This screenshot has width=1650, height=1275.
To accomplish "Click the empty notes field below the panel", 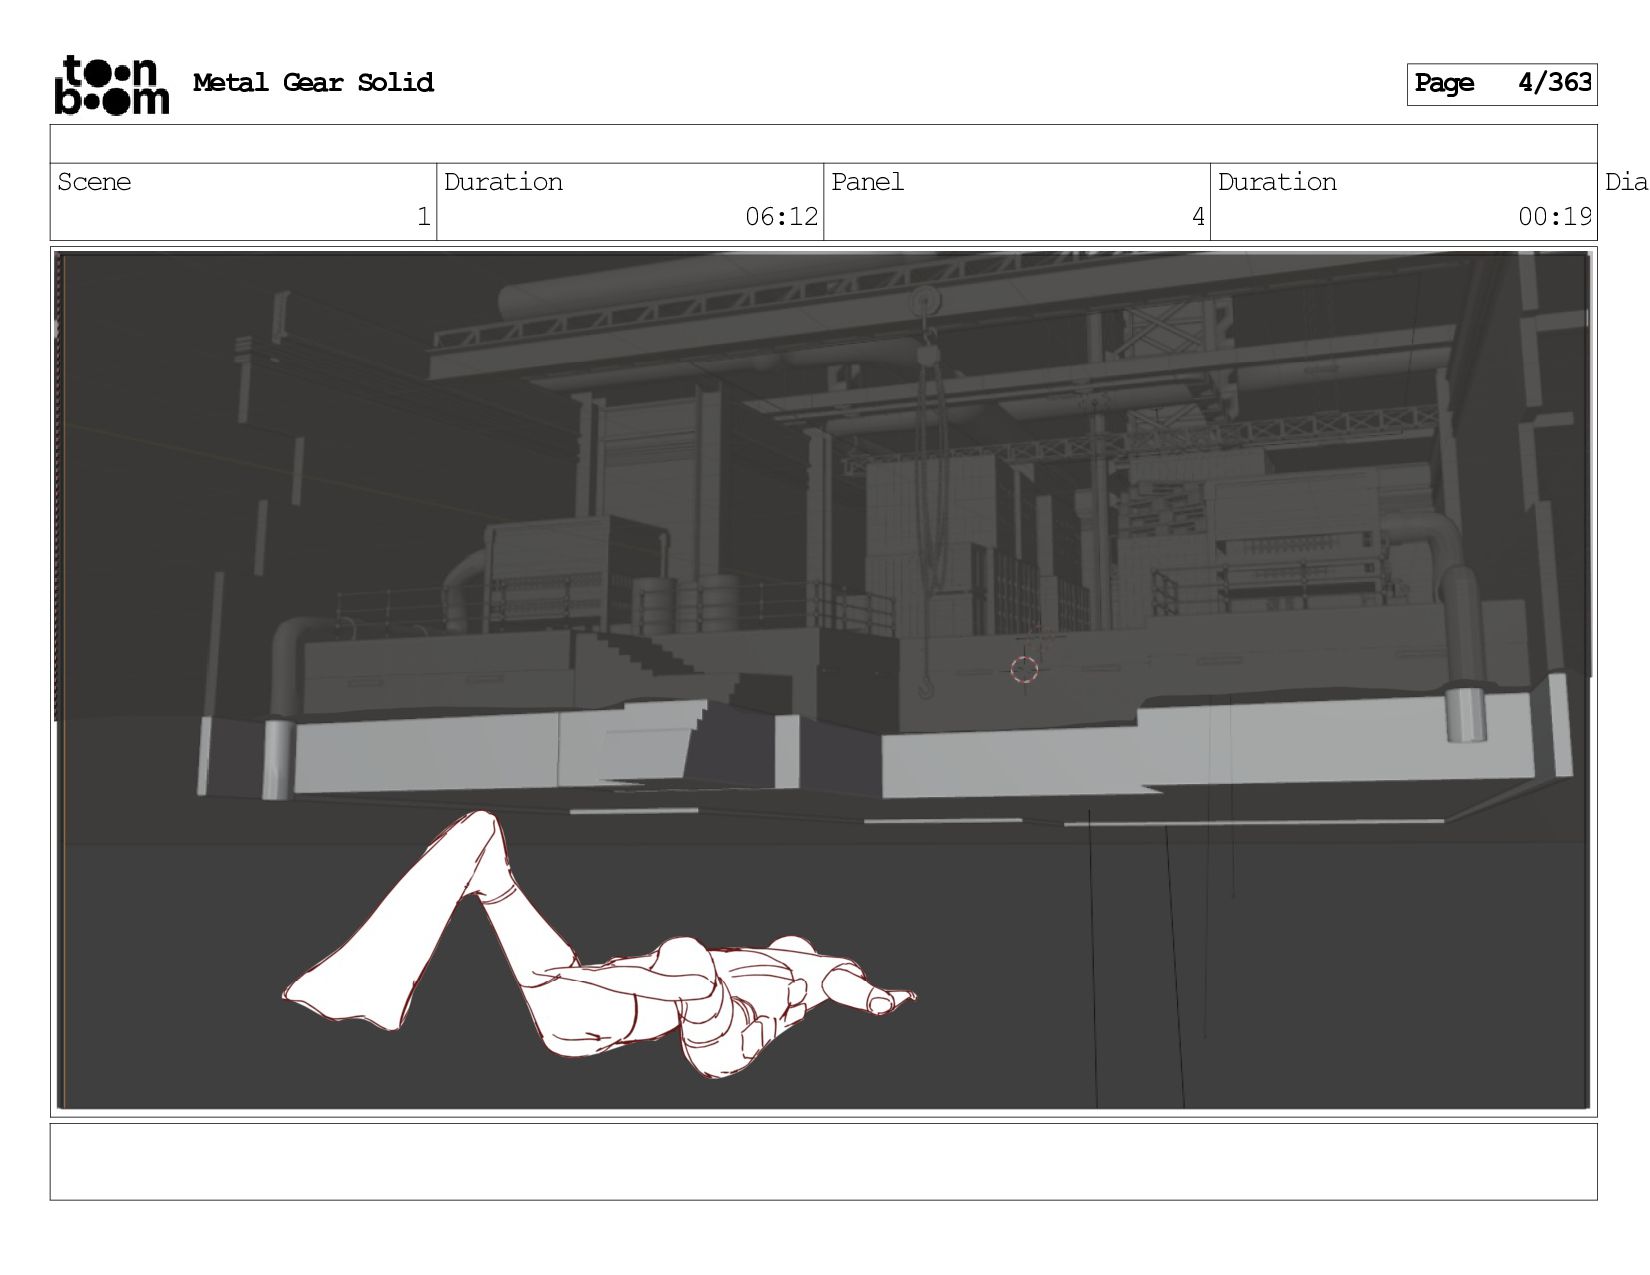I will 823,1161.
